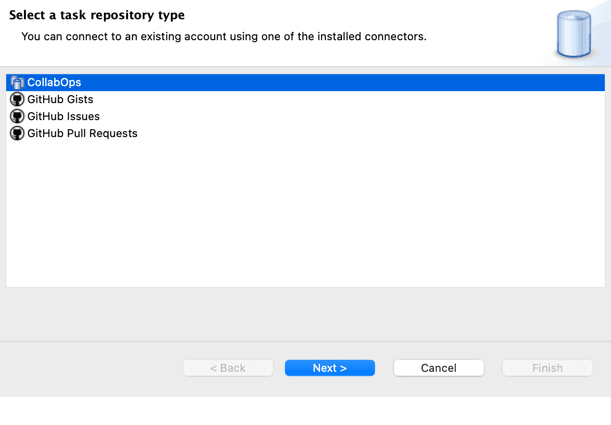Cancel the repository wizard
611x425 pixels.
click(x=439, y=368)
